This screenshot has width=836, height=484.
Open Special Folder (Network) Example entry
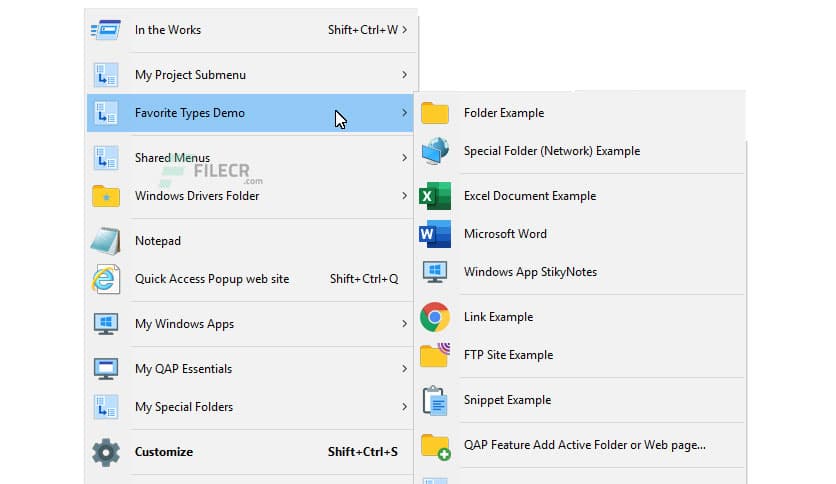coord(580,151)
